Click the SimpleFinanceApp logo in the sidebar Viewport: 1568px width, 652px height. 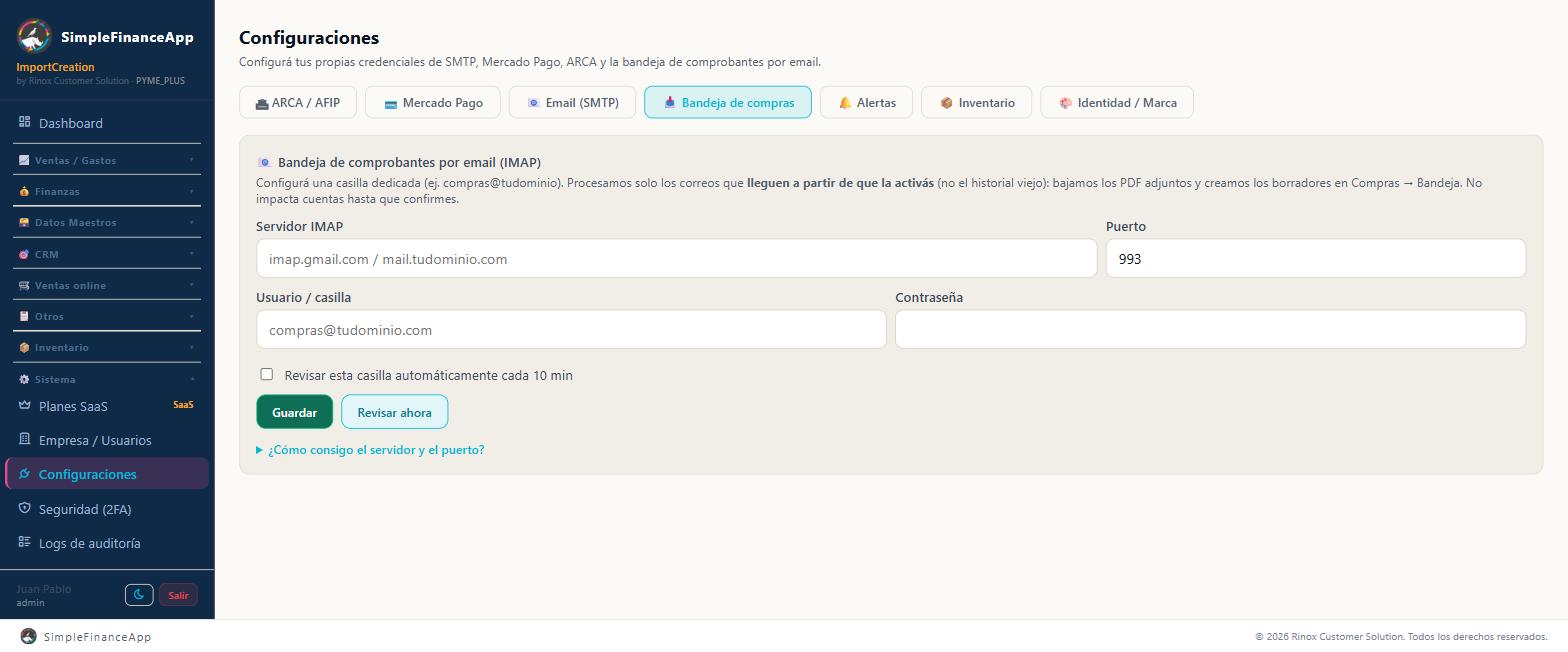(x=34, y=36)
